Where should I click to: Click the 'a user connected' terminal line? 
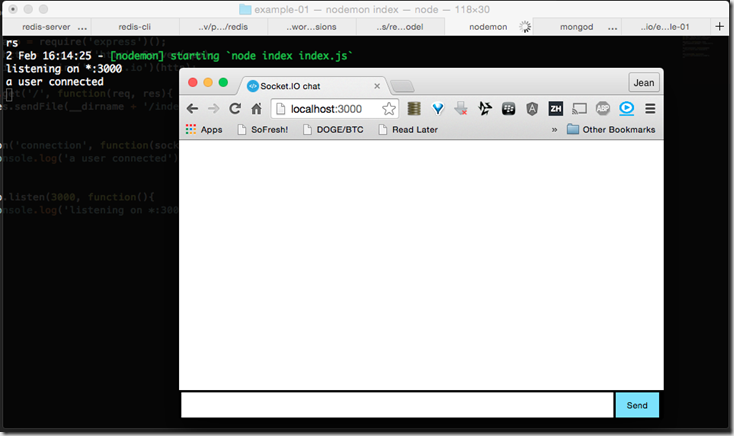click(55, 82)
